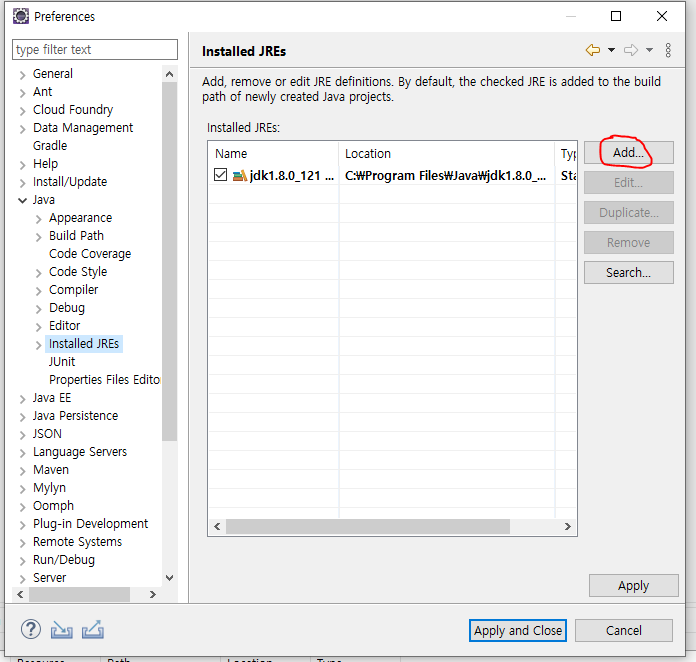Viewport: 696px width, 662px height.
Task: Open the forward history dropdown arrow
Action: click(x=649, y=50)
